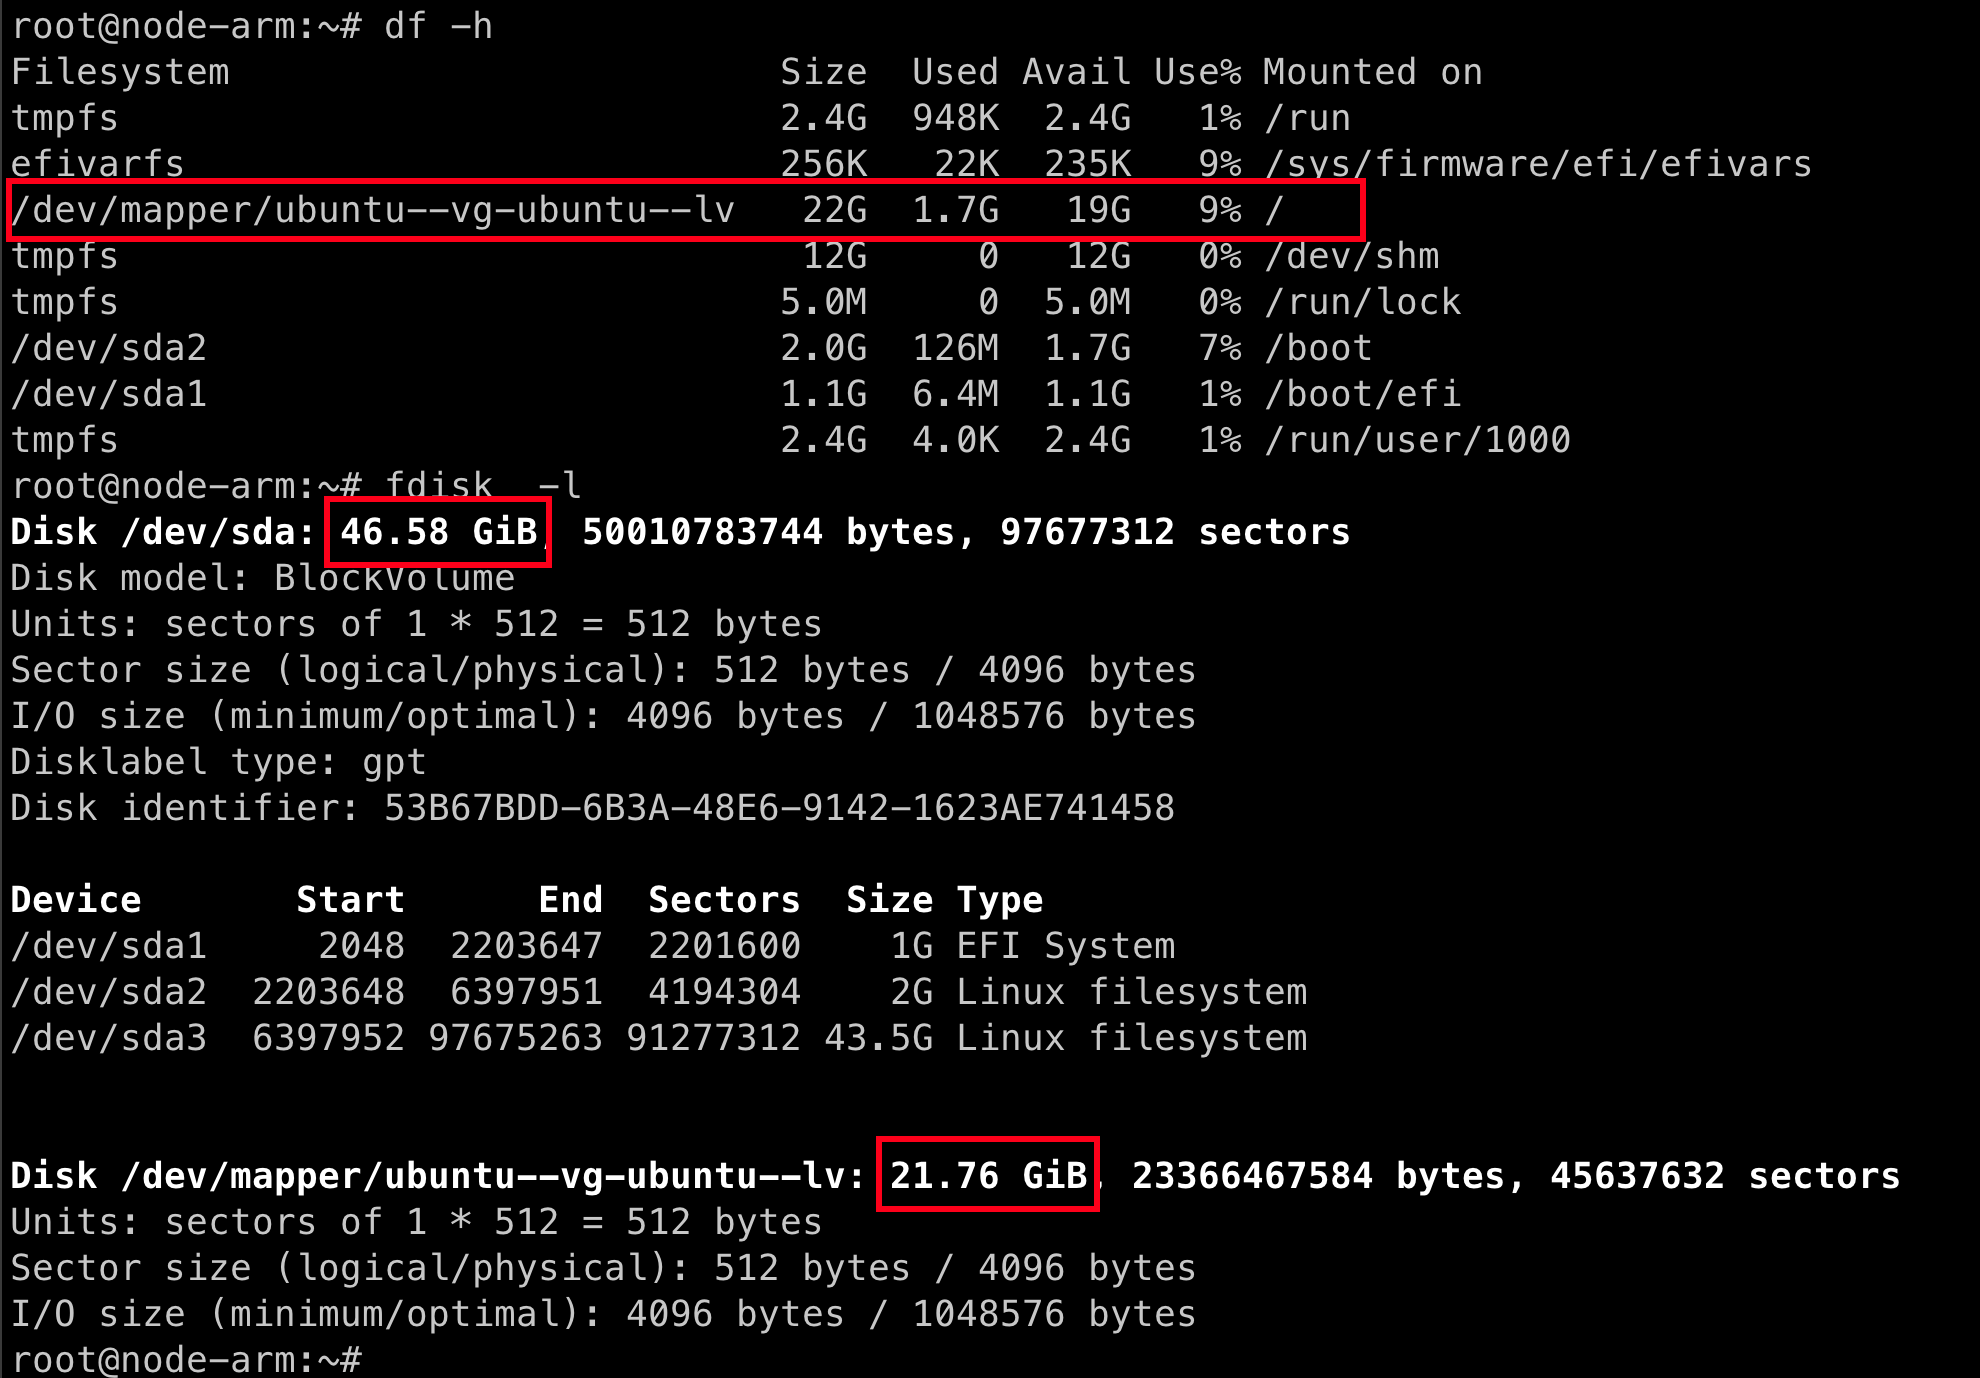1980x1378 pixels.
Task: Click the 43.5G size of sda3
Action: [x=878, y=1038]
